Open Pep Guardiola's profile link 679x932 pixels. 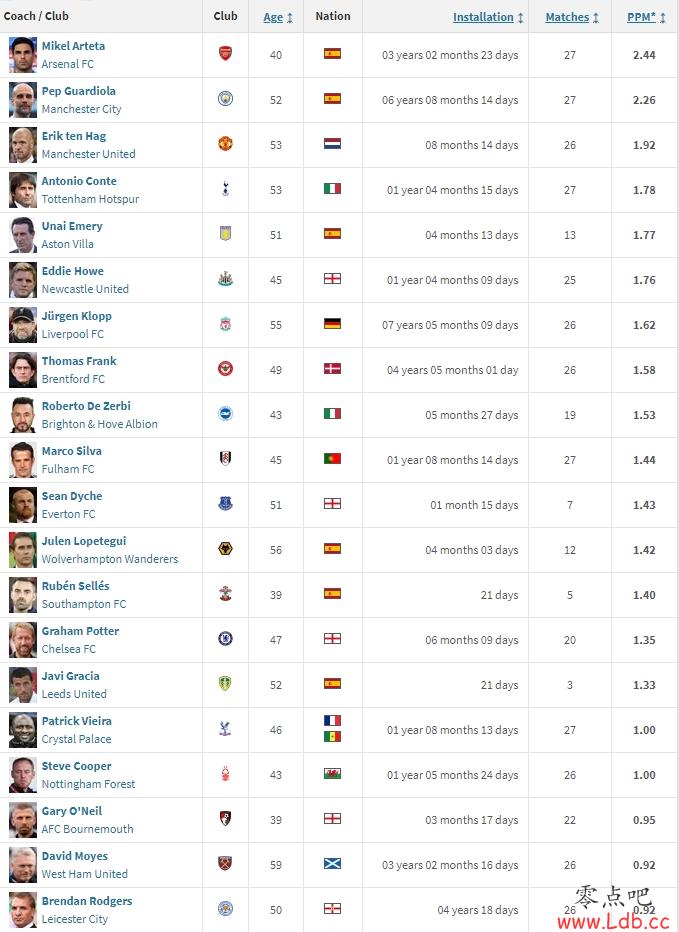[x=78, y=91]
